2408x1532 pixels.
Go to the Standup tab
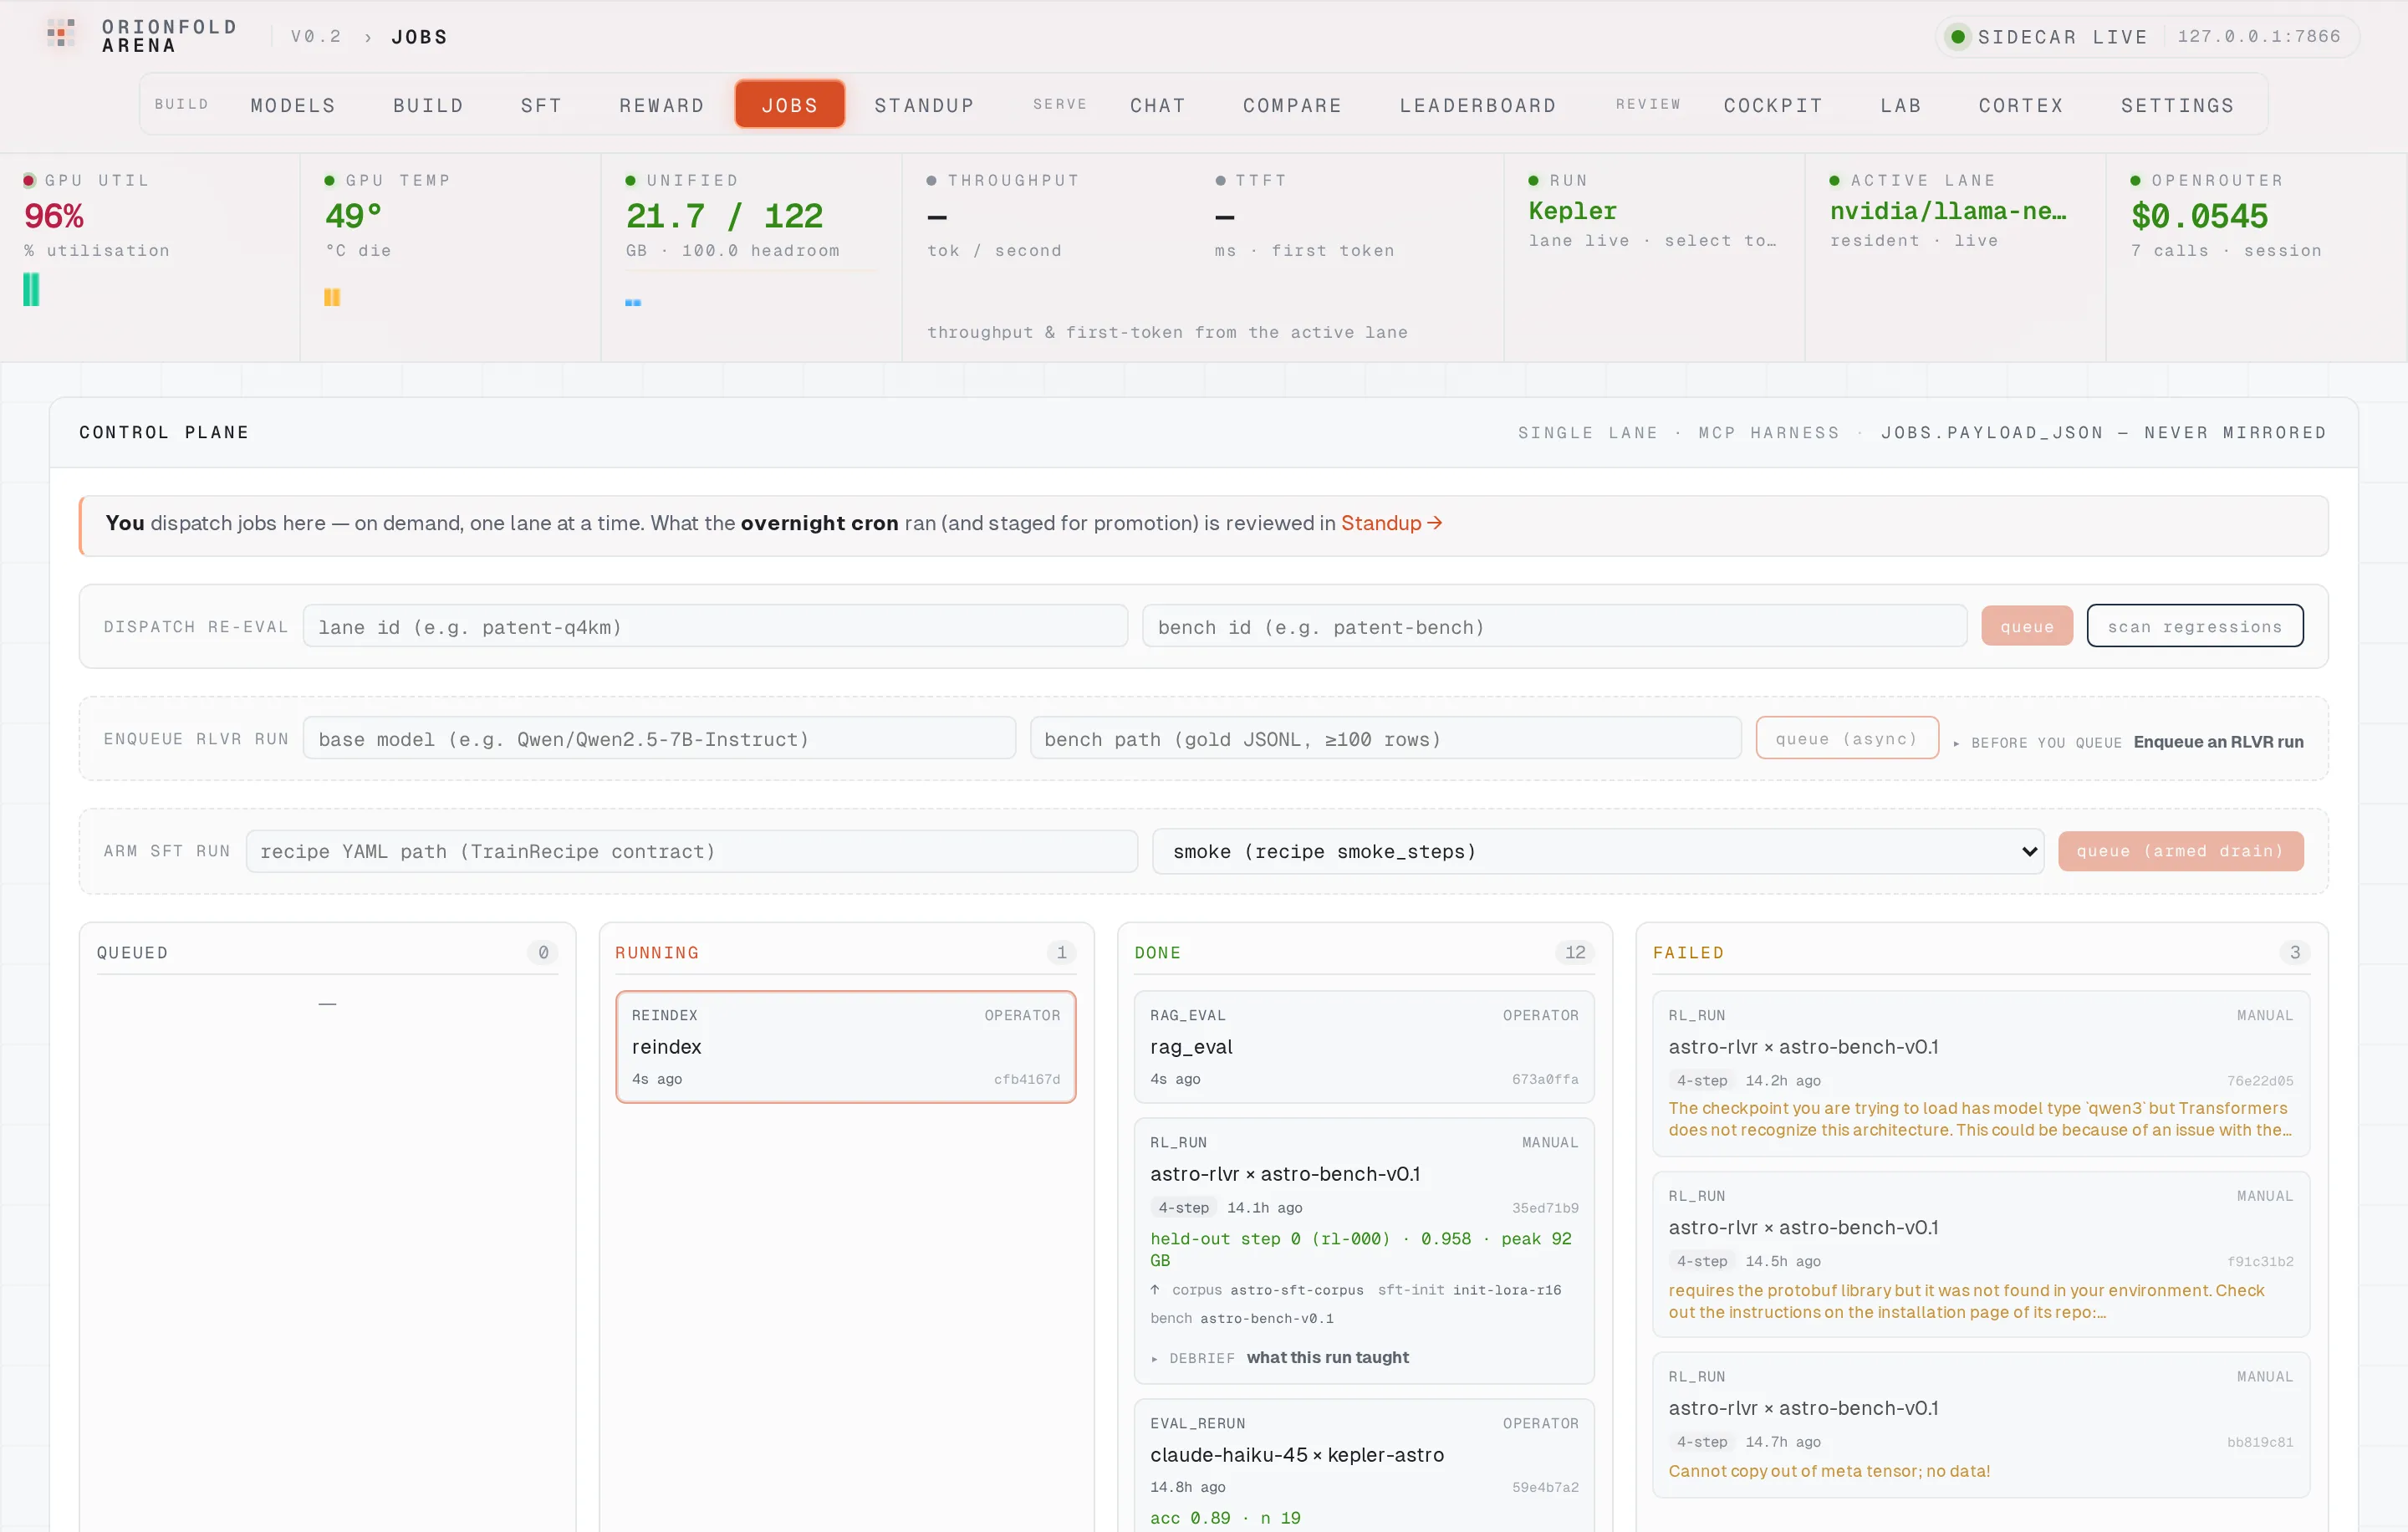click(924, 105)
